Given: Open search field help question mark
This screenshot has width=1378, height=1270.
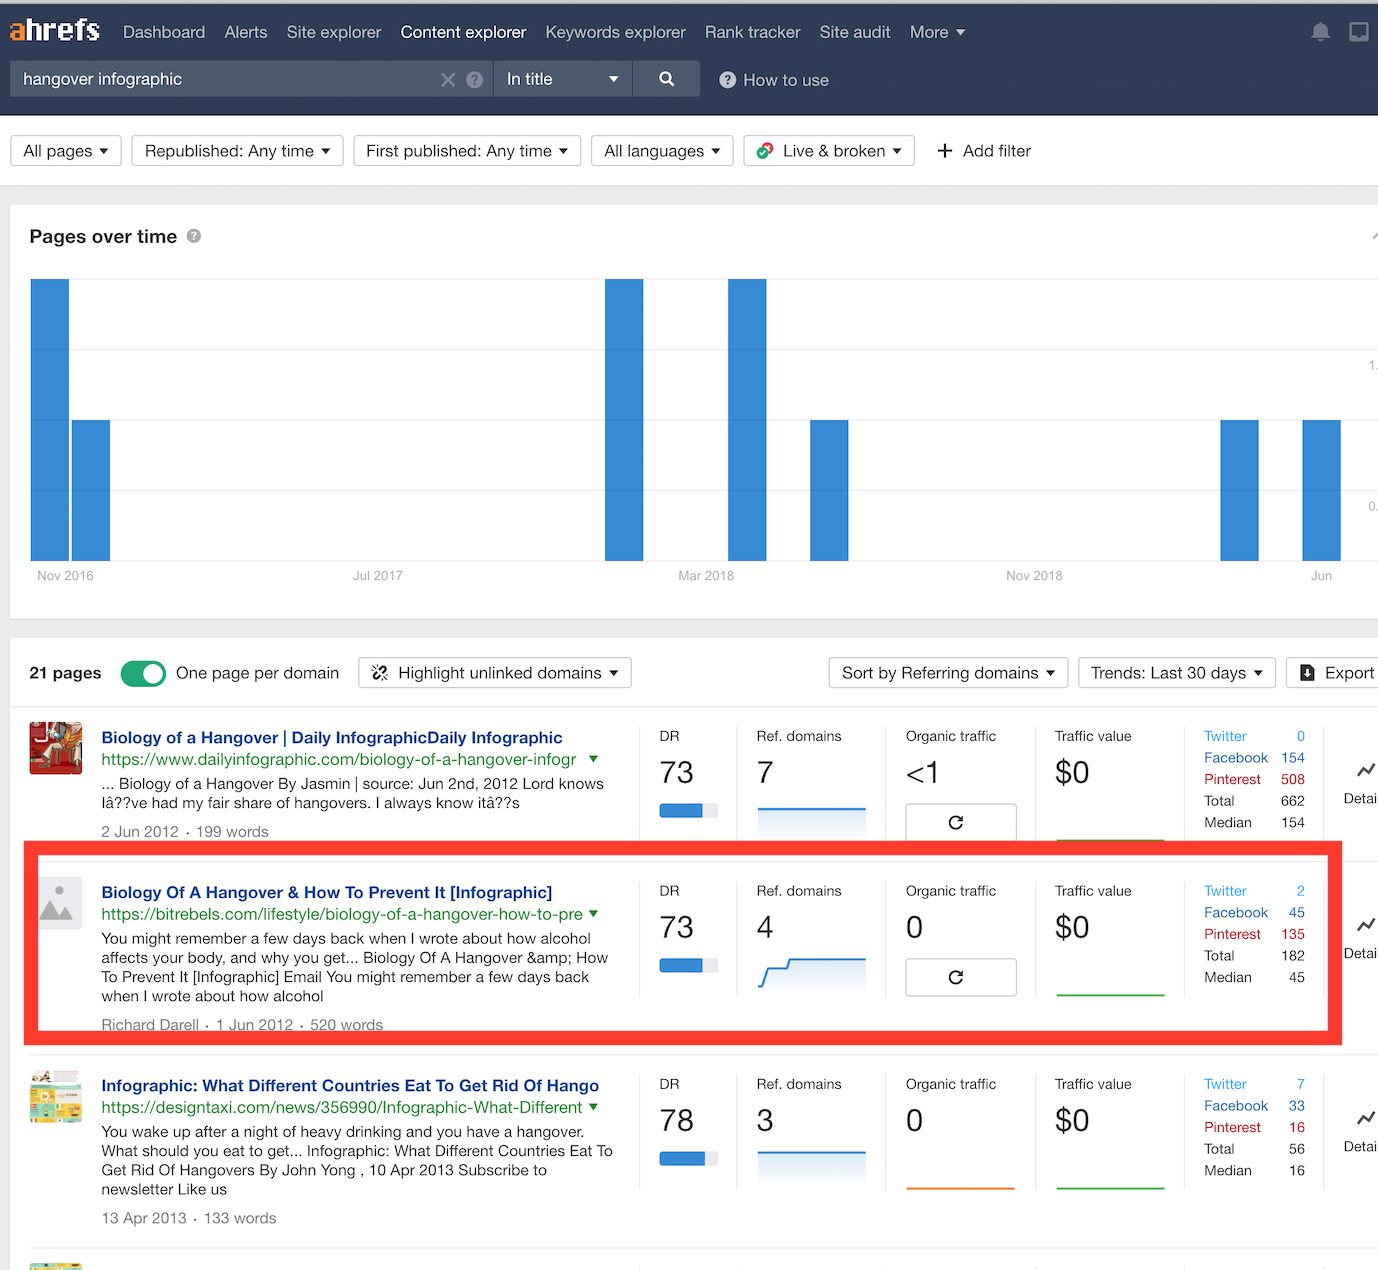Looking at the screenshot, I should tap(475, 80).
